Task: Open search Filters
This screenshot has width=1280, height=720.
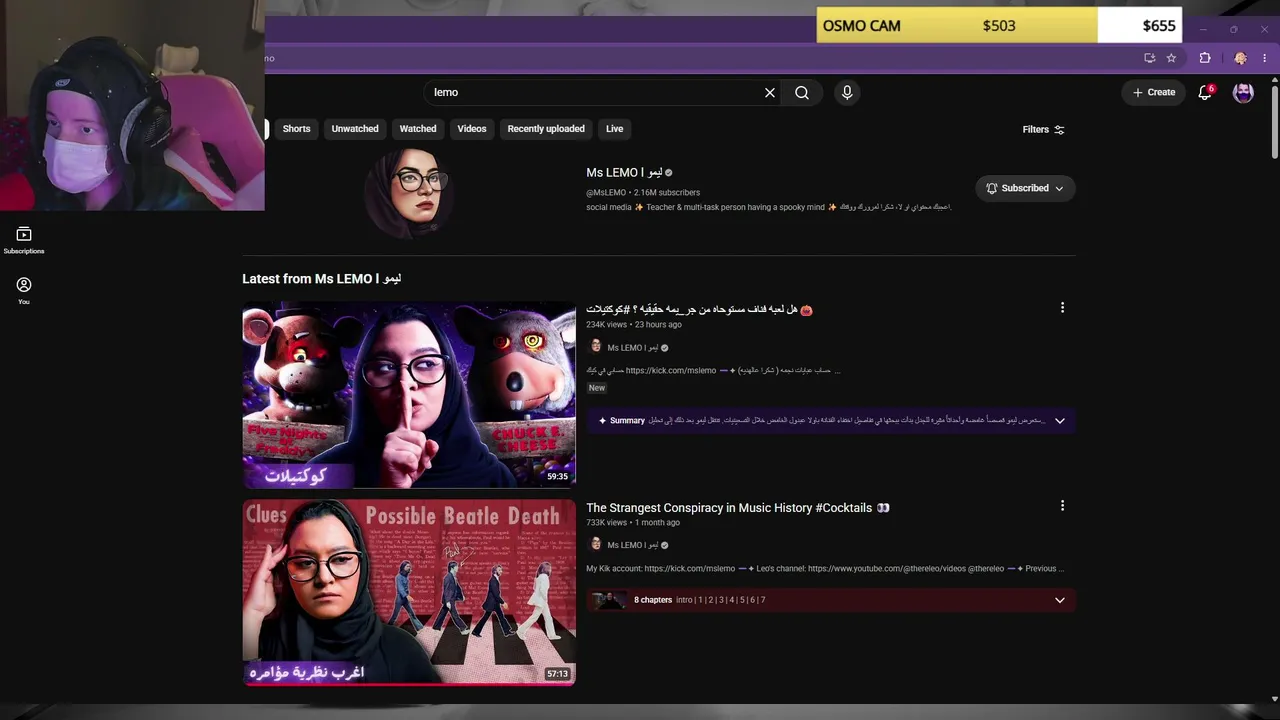Action: click(x=1043, y=129)
